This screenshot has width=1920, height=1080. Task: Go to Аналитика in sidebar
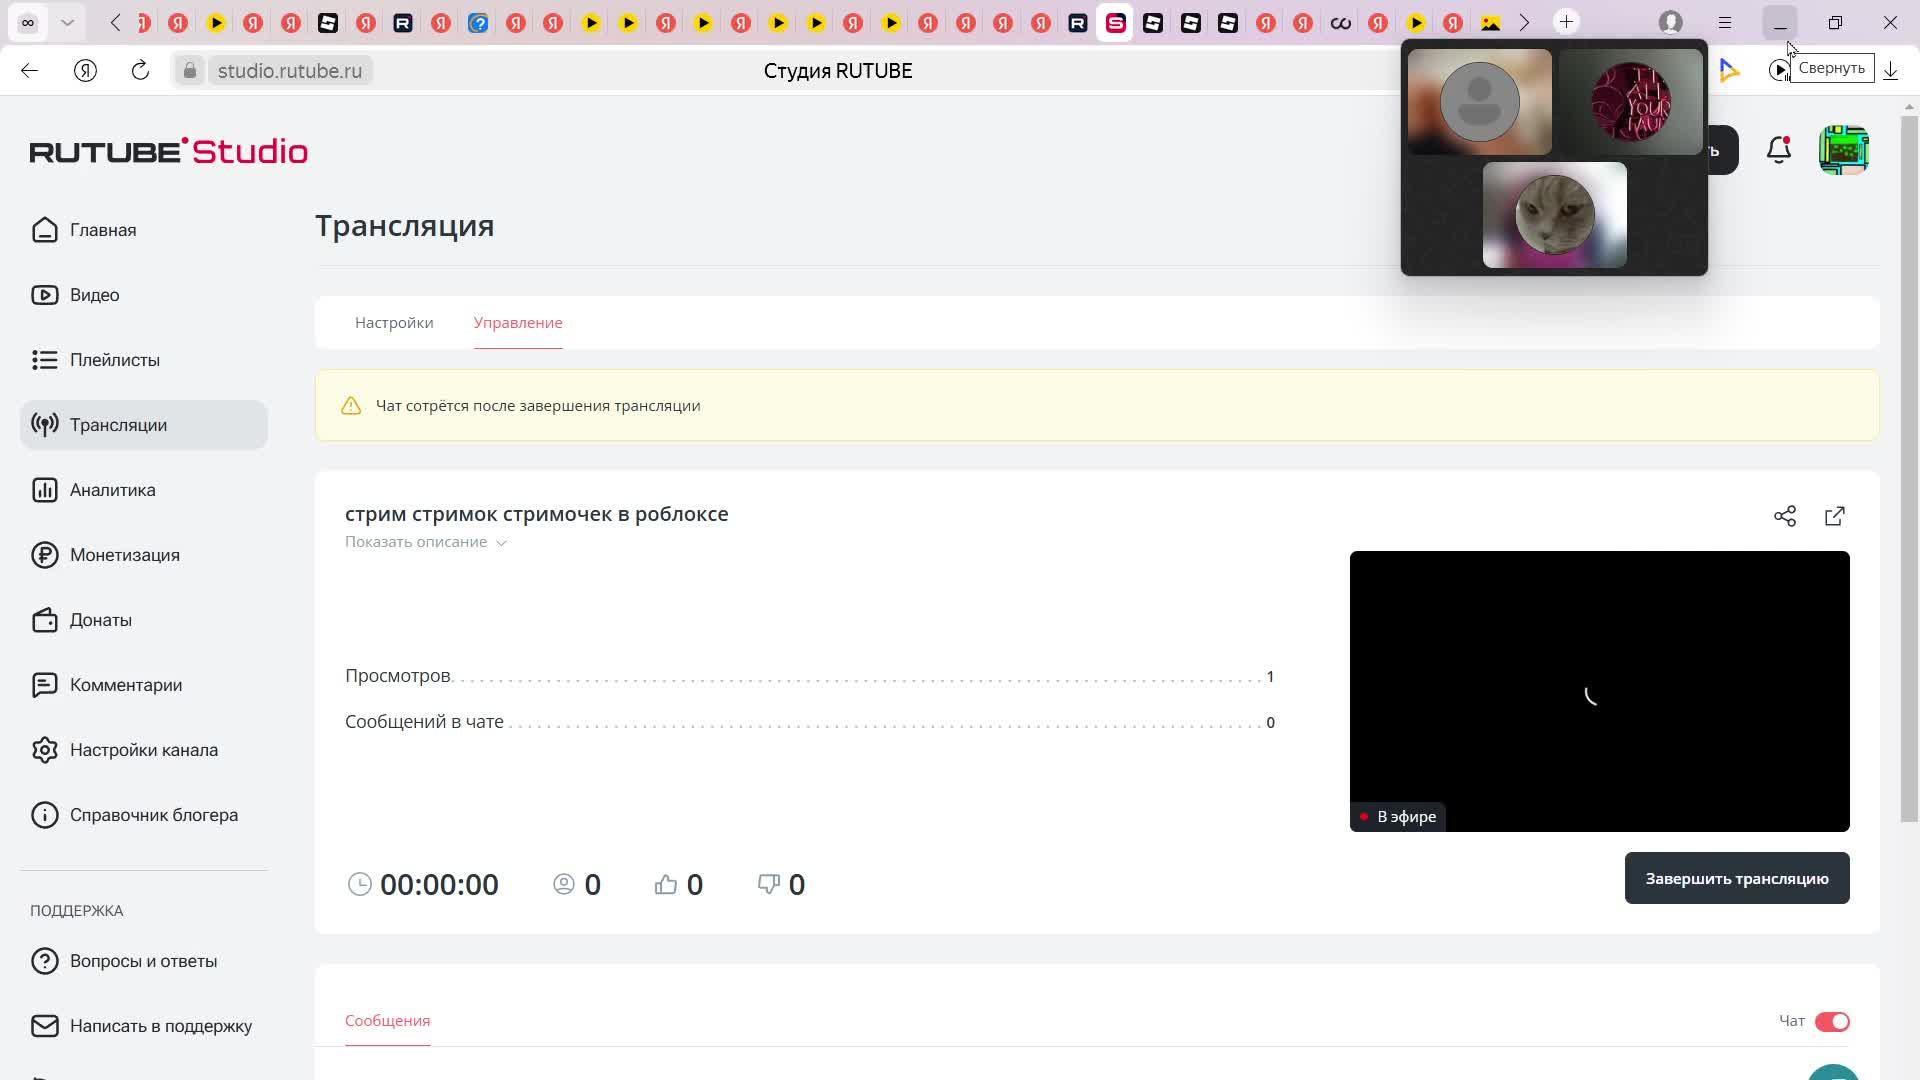click(112, 490)
